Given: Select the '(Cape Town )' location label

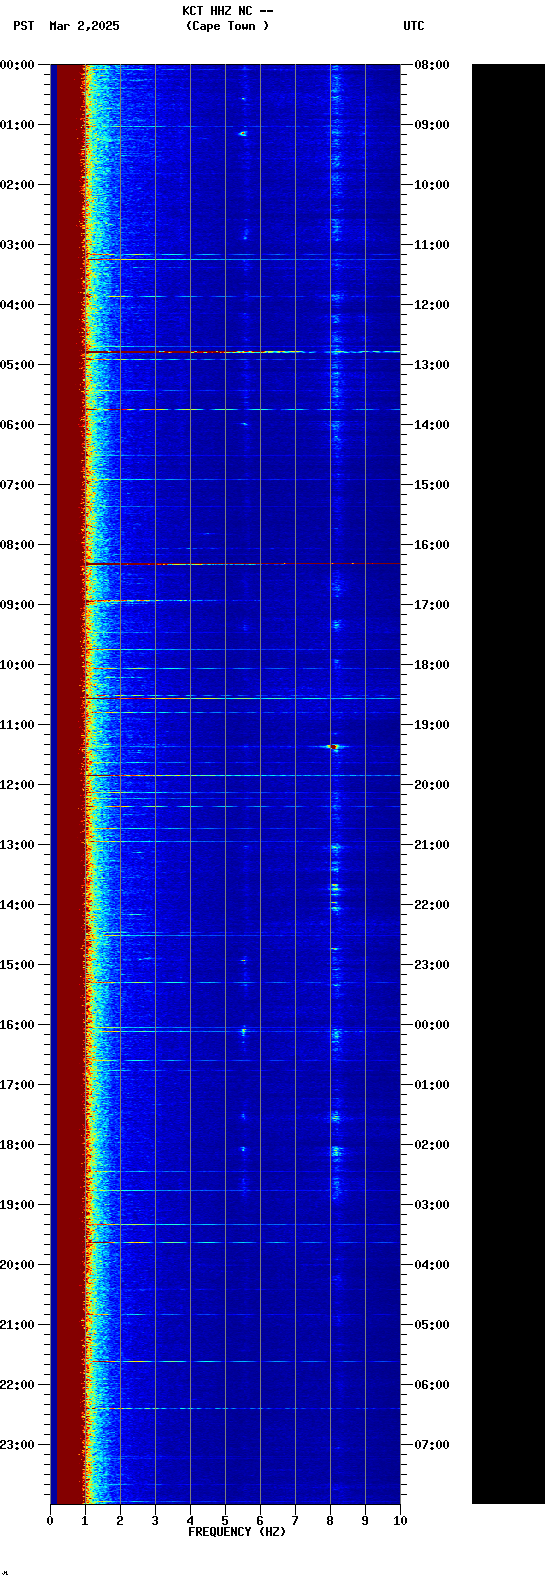Looking at the screenshot, I should click(x=227, y=26).
